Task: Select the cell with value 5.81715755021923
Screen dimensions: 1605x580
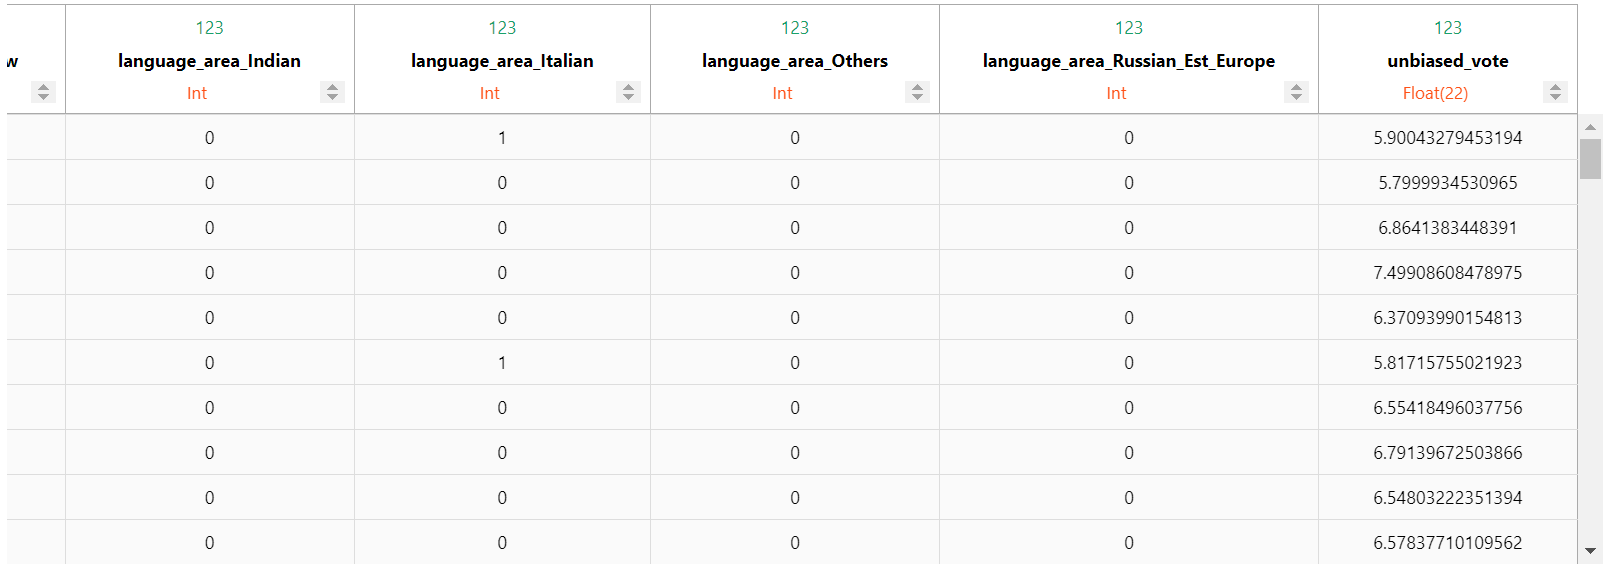Action: (1448, 363)
